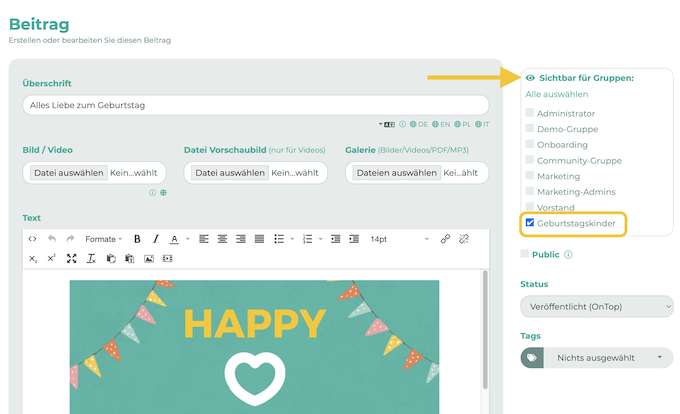680x414 pixels.
Task: Click the info icon next to Public
Action: (x=568, y=254)
